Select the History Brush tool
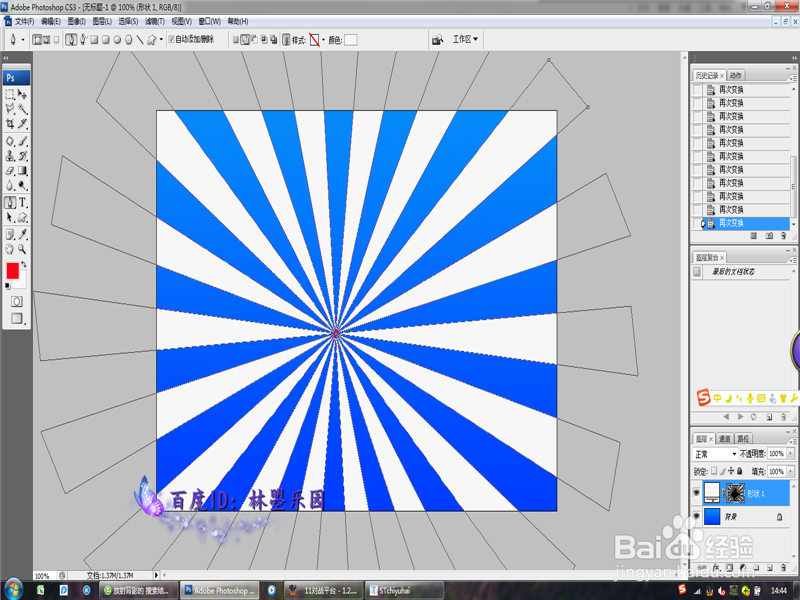This screenshot has height=600, width=800. point(22,156)
